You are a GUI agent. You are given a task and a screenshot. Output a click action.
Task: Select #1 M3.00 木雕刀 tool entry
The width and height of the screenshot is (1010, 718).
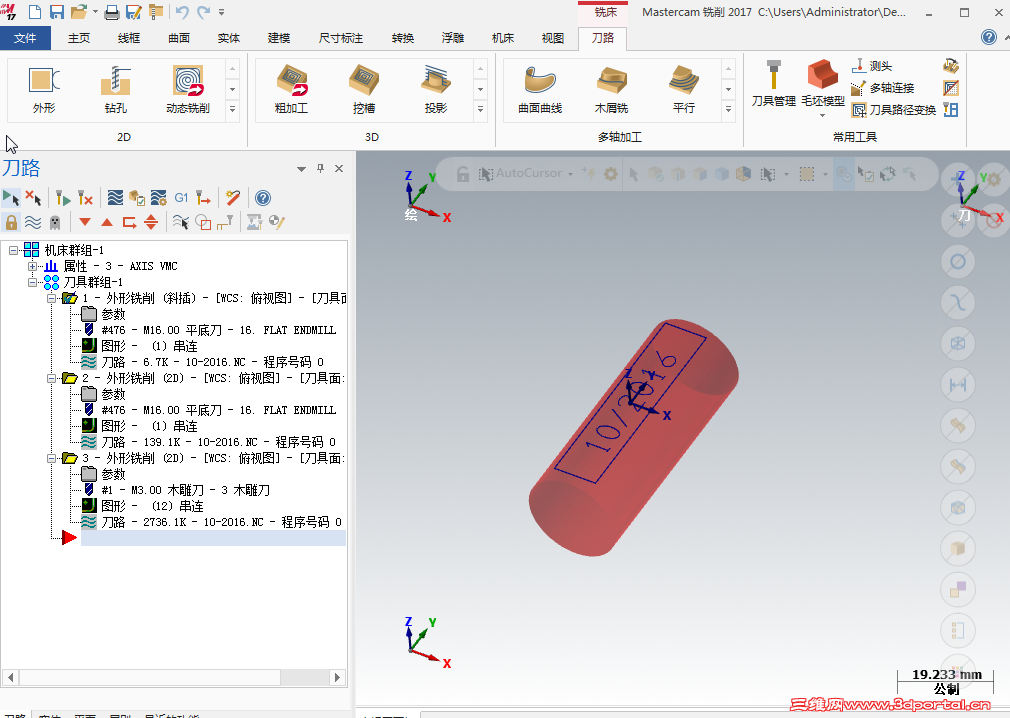coord(176,490)
